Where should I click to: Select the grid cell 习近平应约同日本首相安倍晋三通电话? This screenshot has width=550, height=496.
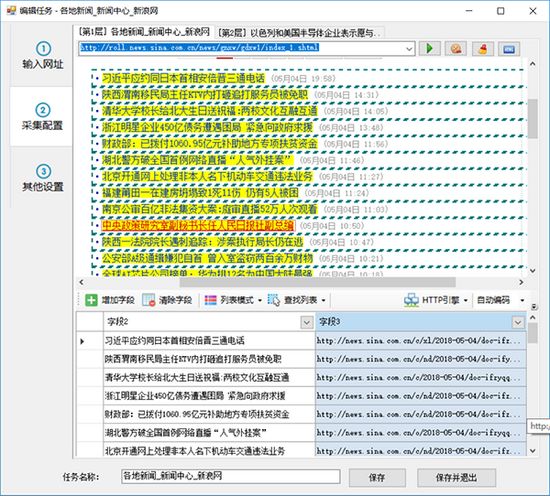point(209,341)
